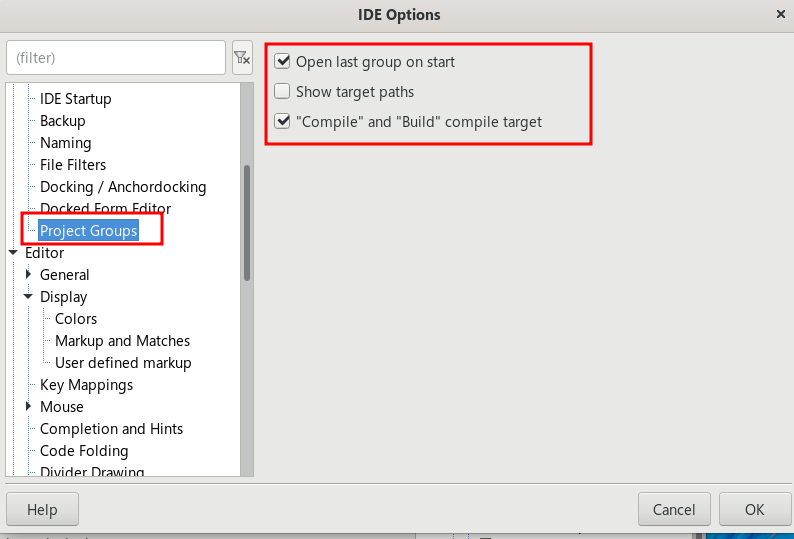794x539 pixels.
Task: Collapse the Editor tree node
Action: 12,253
